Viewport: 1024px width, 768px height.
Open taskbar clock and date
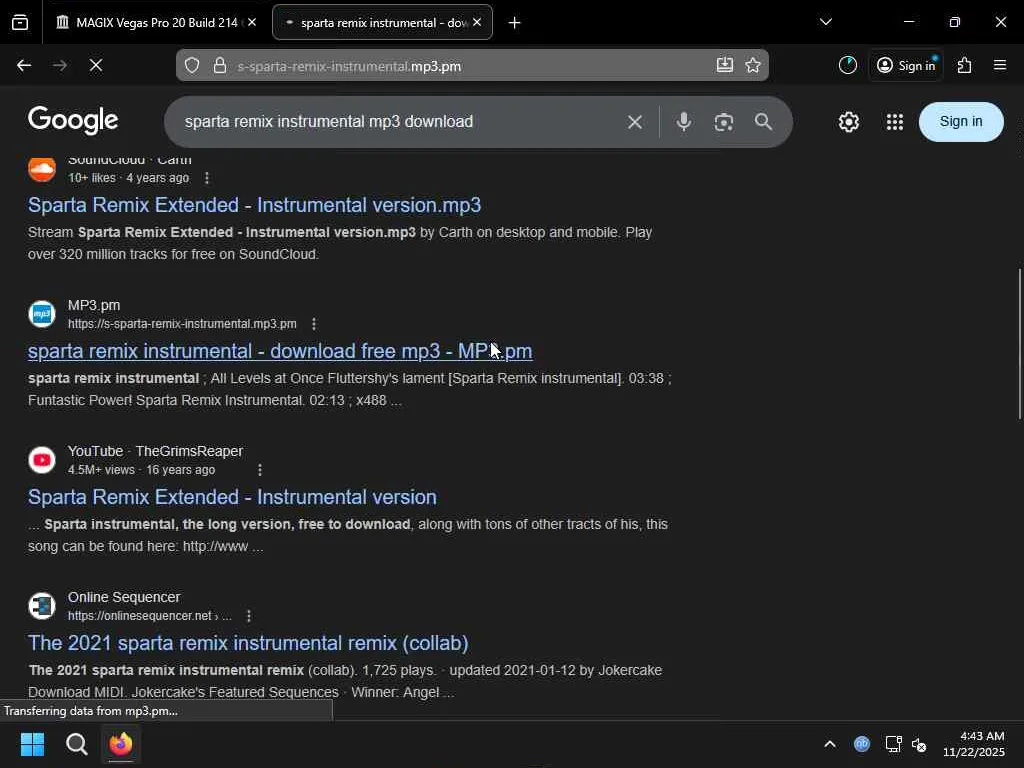coord(974,744)
